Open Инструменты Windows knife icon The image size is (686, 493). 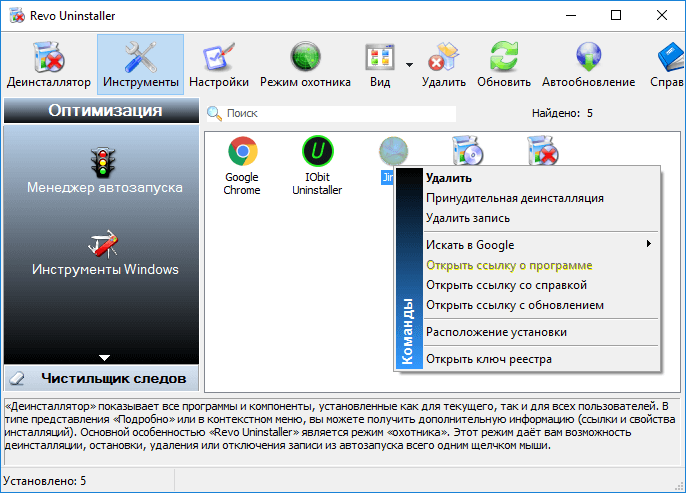103,244
